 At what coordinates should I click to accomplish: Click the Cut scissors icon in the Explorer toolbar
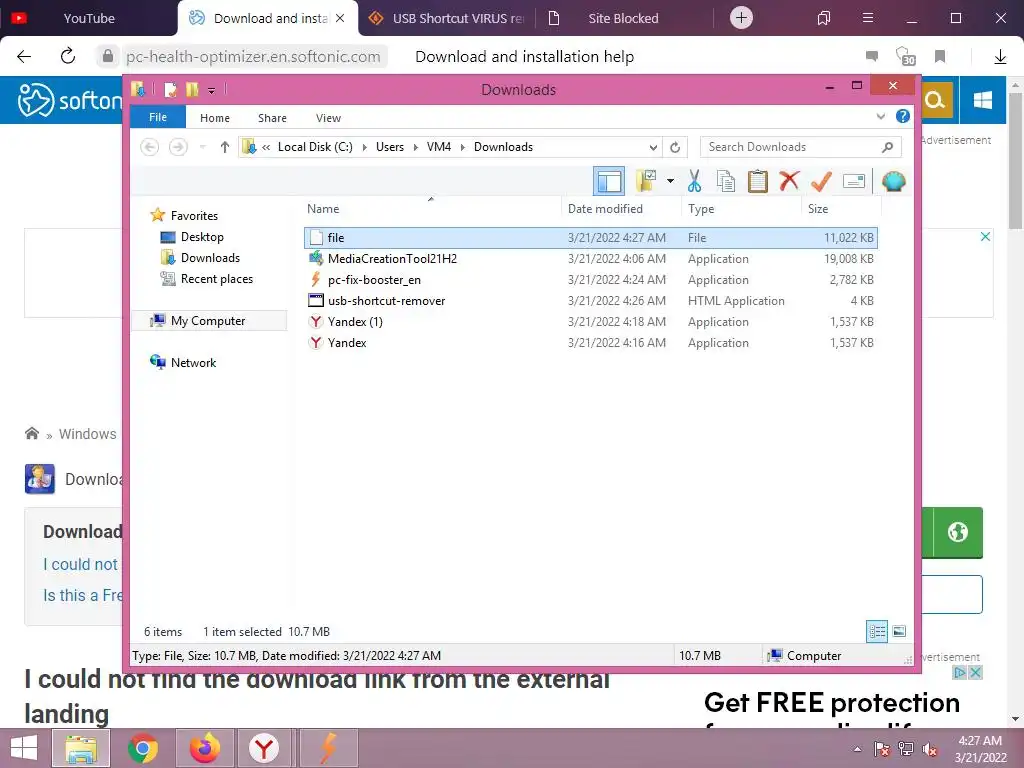[x=694, y=181]
